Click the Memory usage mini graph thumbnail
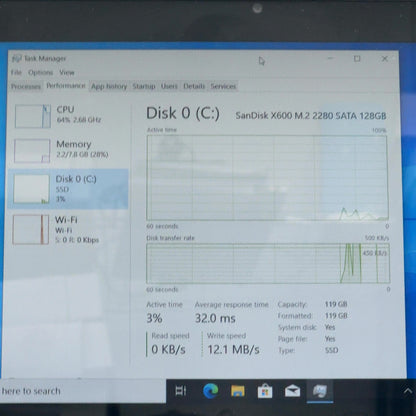 coord(32,151)
